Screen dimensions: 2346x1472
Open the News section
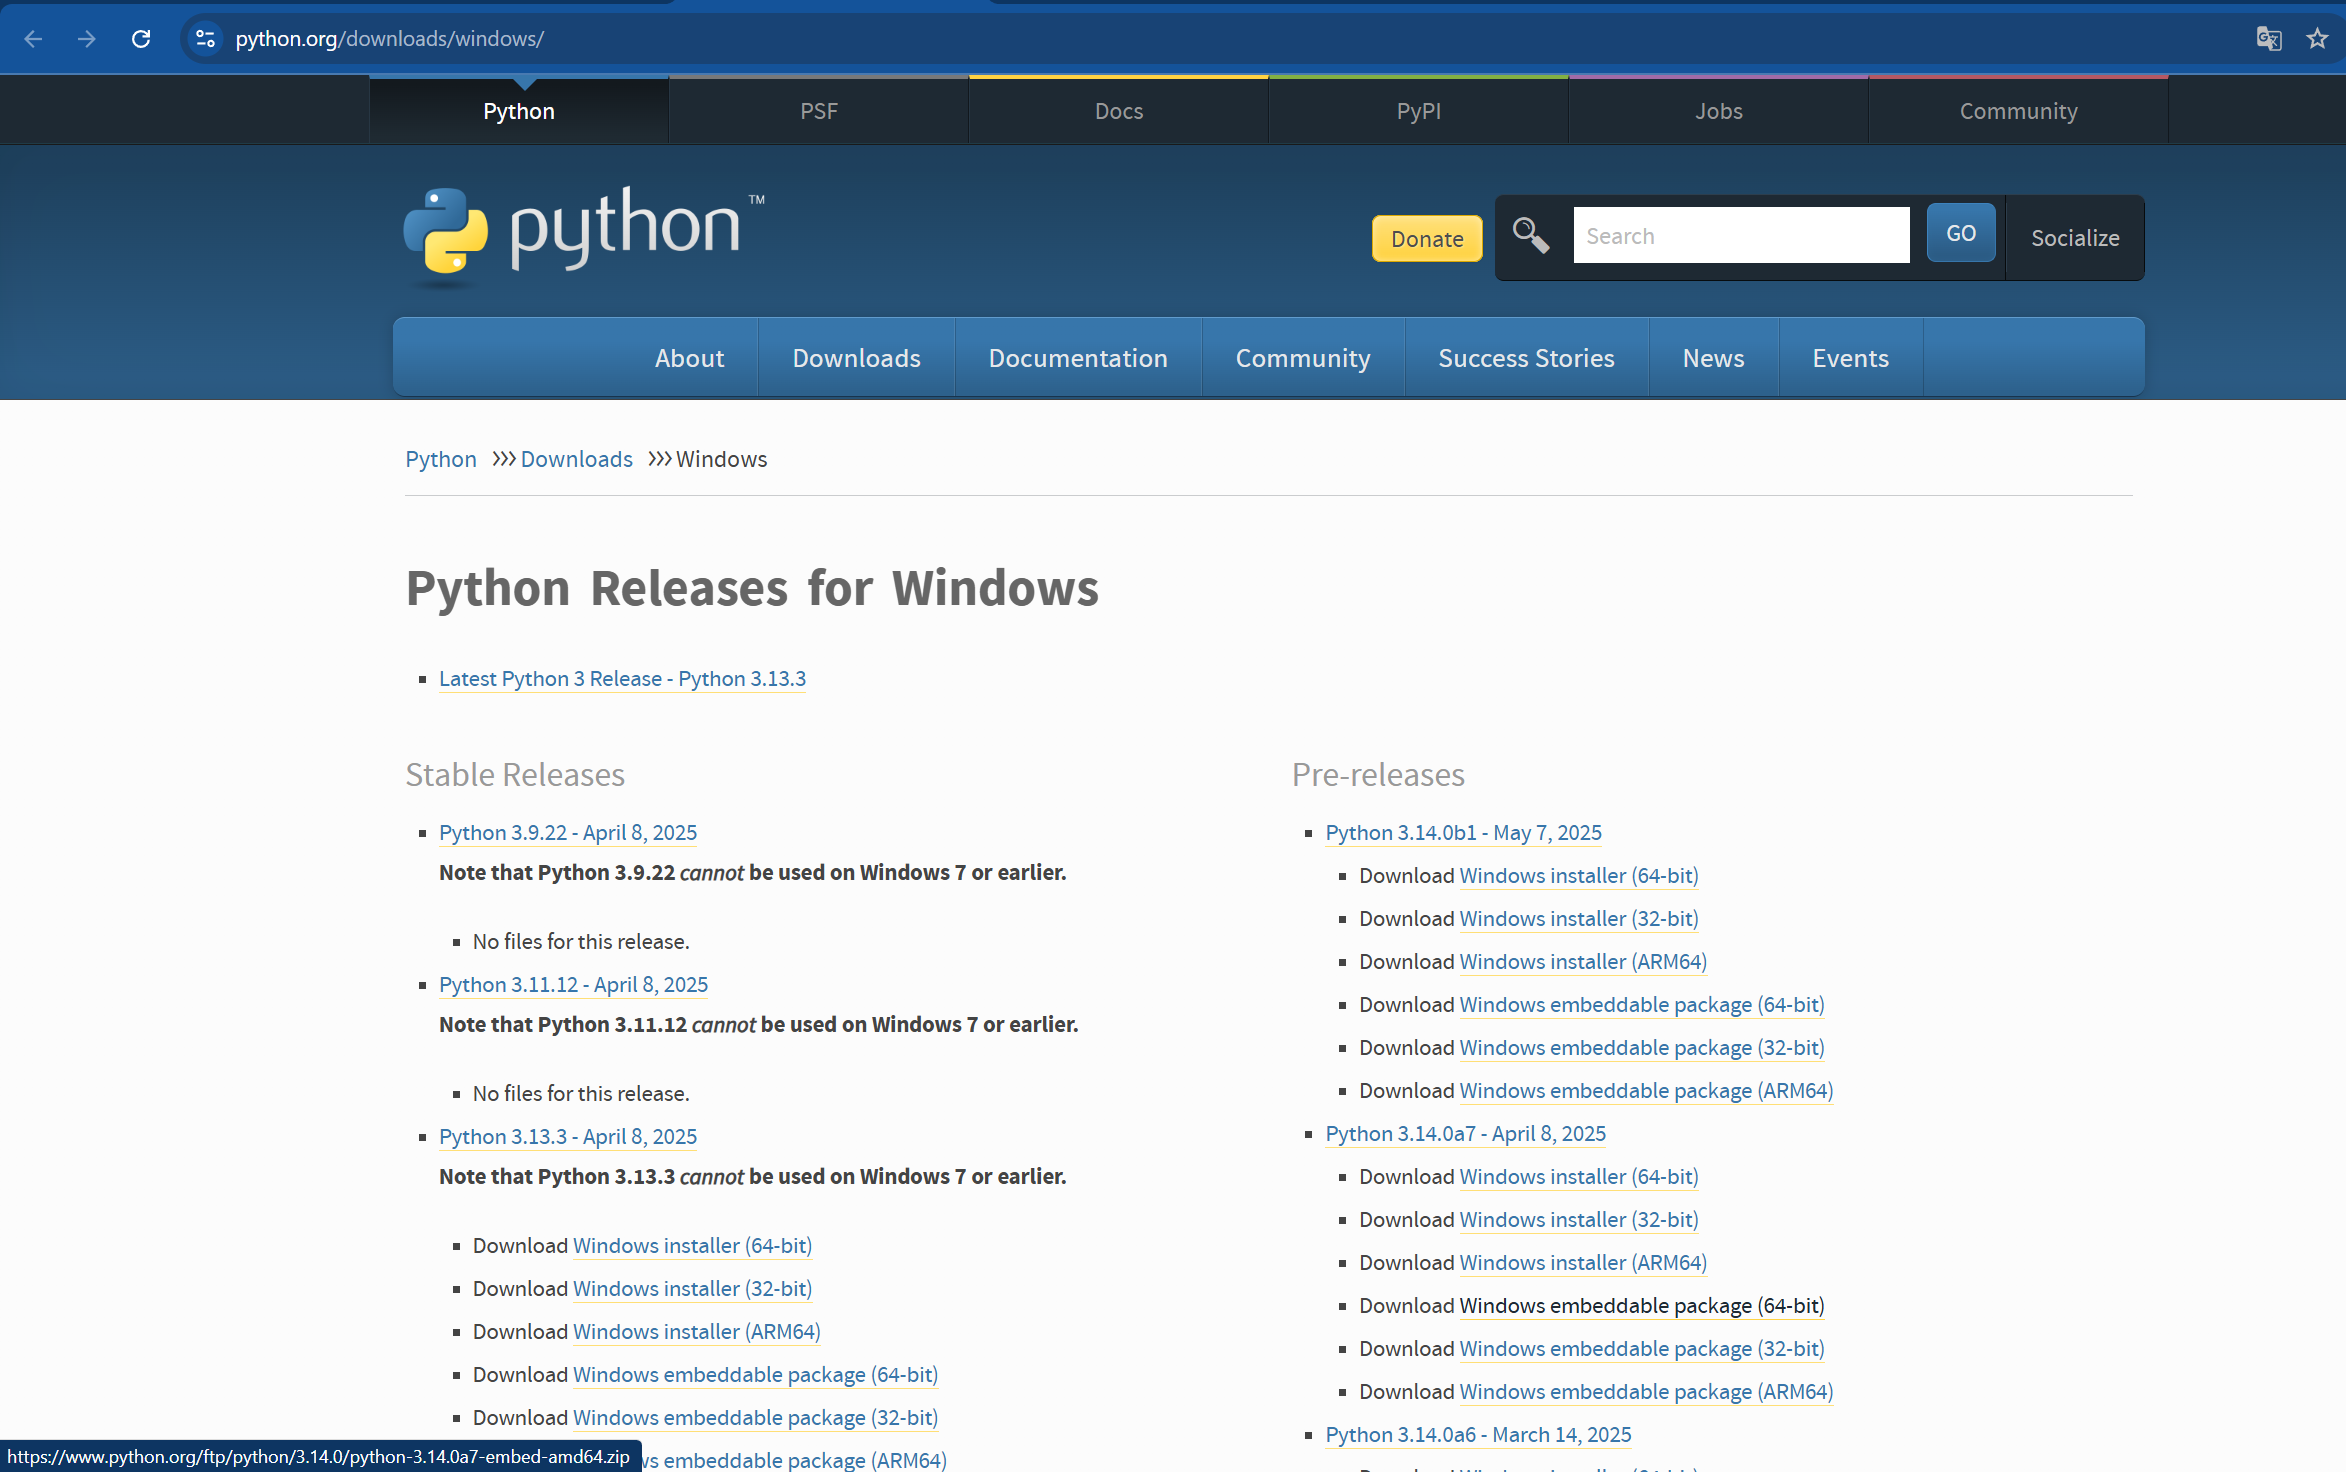(1713, 357)
